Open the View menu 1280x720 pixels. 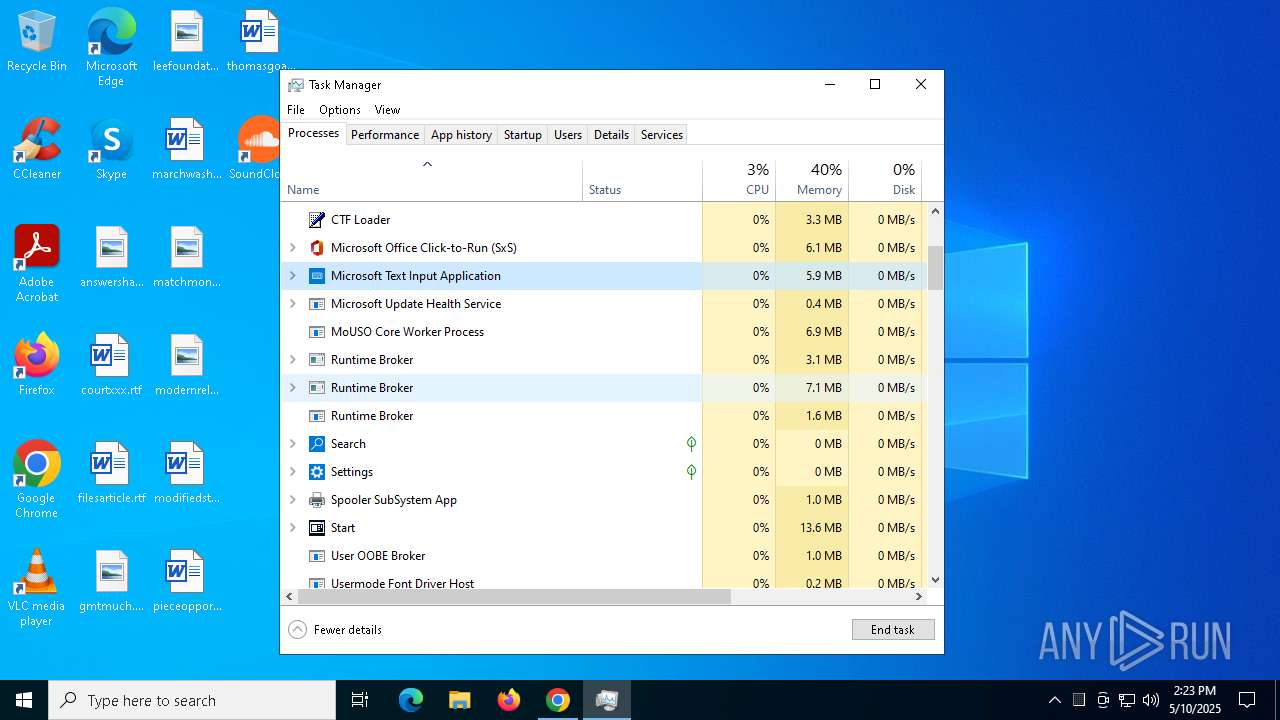[387, 110]
